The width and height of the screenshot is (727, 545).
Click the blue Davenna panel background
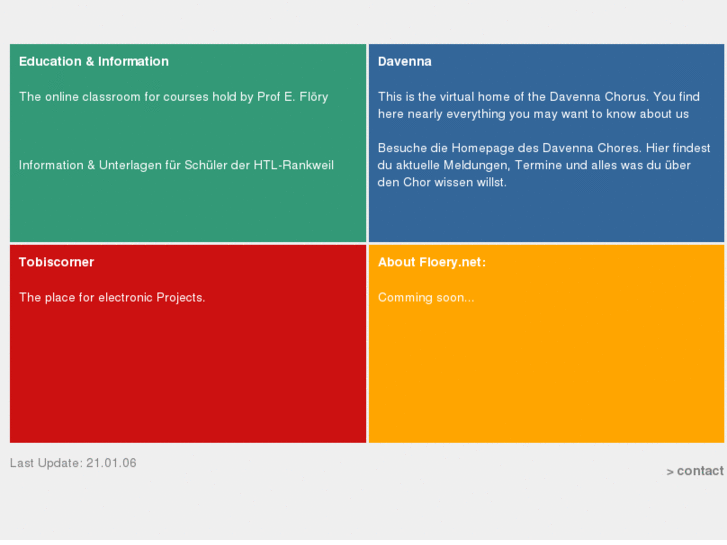pyautogui.click(x=546, y=220)
